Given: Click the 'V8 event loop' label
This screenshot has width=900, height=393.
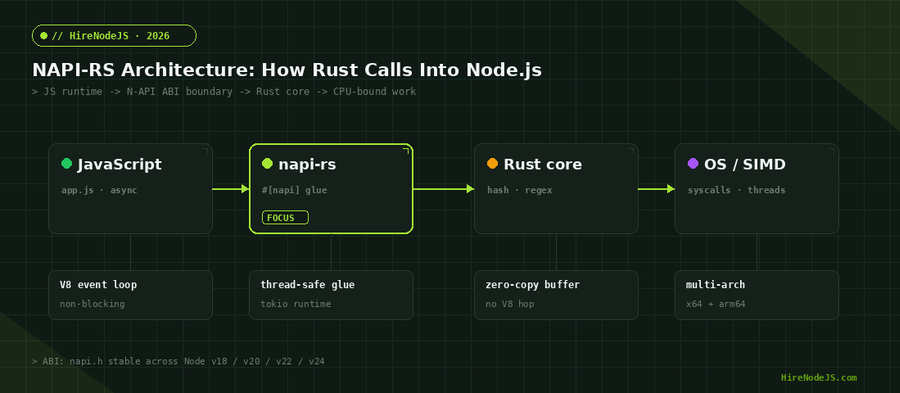Looking at the screenshot, I should [x=98, y=285].
